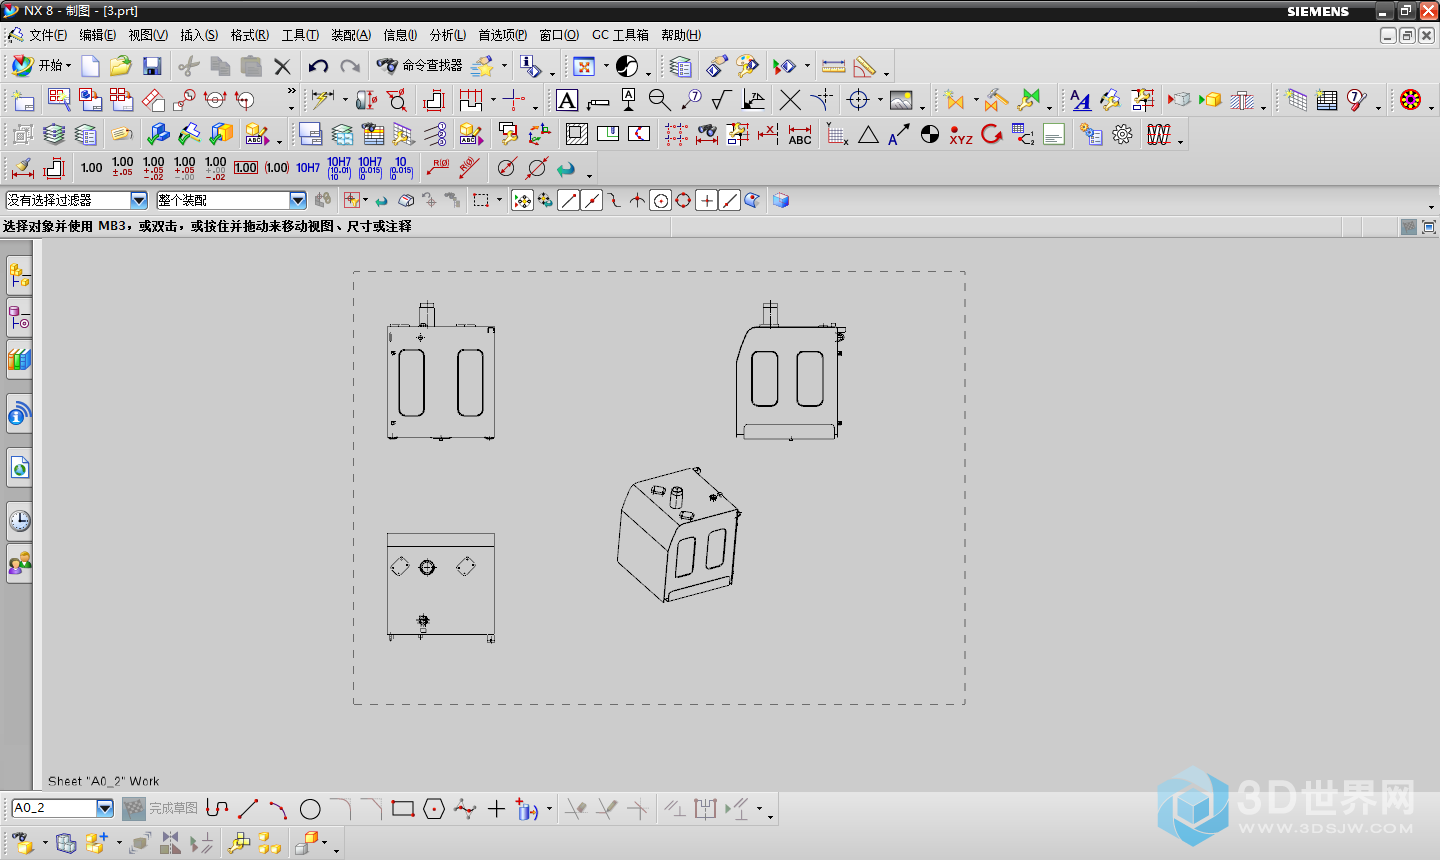
Task: Open the 分析(L) menu
Action: 448,35
